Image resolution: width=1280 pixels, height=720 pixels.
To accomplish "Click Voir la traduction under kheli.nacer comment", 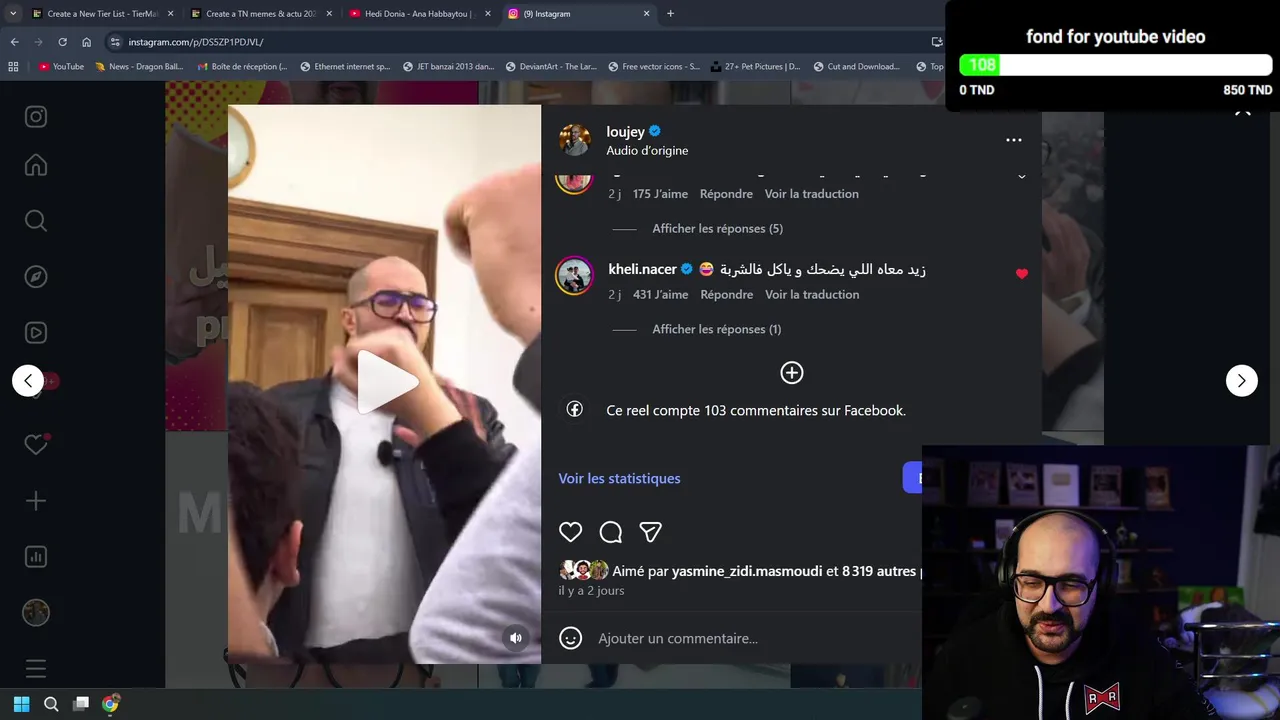I will [812, 294].
